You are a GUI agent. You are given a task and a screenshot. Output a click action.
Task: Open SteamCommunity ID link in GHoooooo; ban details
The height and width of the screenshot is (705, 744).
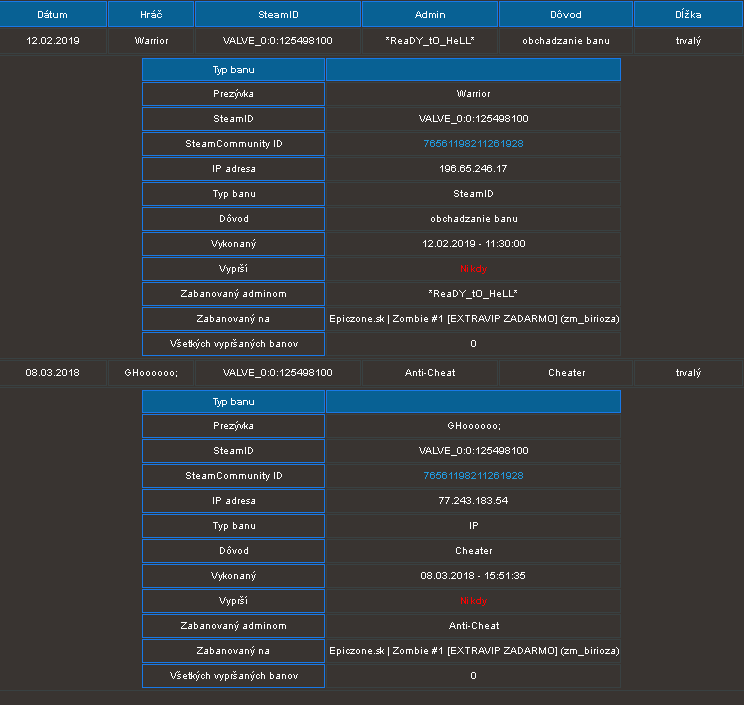pos(473,476)
